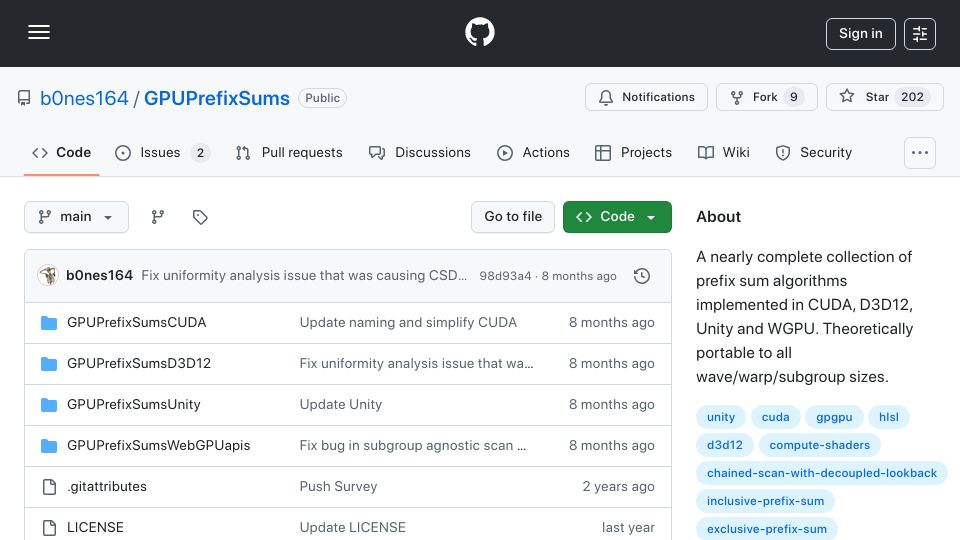Open the latest commit message link

pyautogui.click(x=304, y=276)
